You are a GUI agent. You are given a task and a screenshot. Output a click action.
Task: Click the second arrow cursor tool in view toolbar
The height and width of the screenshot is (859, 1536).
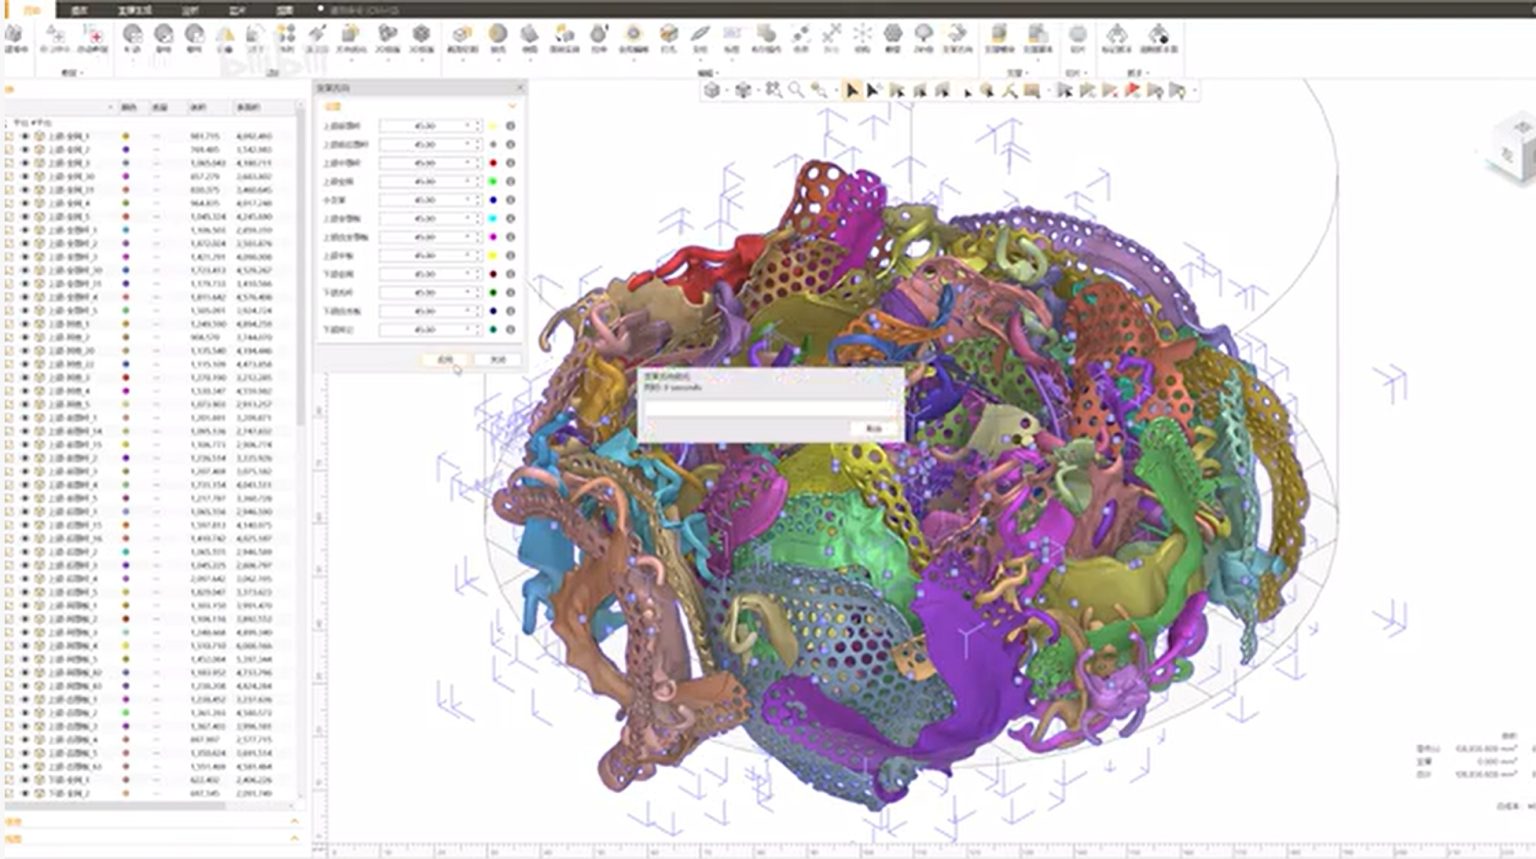tap(873, 90)
